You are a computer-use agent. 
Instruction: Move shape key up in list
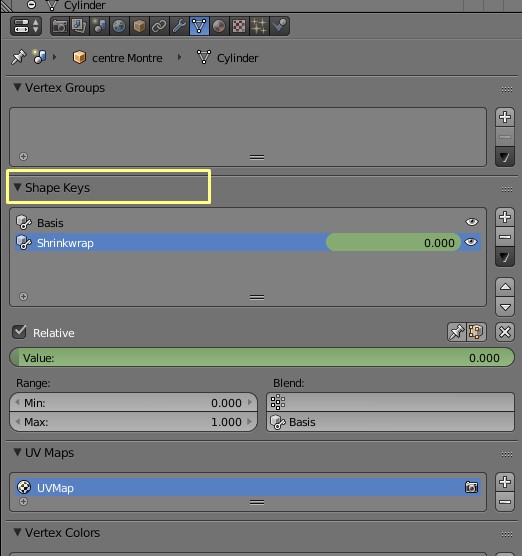505,287
